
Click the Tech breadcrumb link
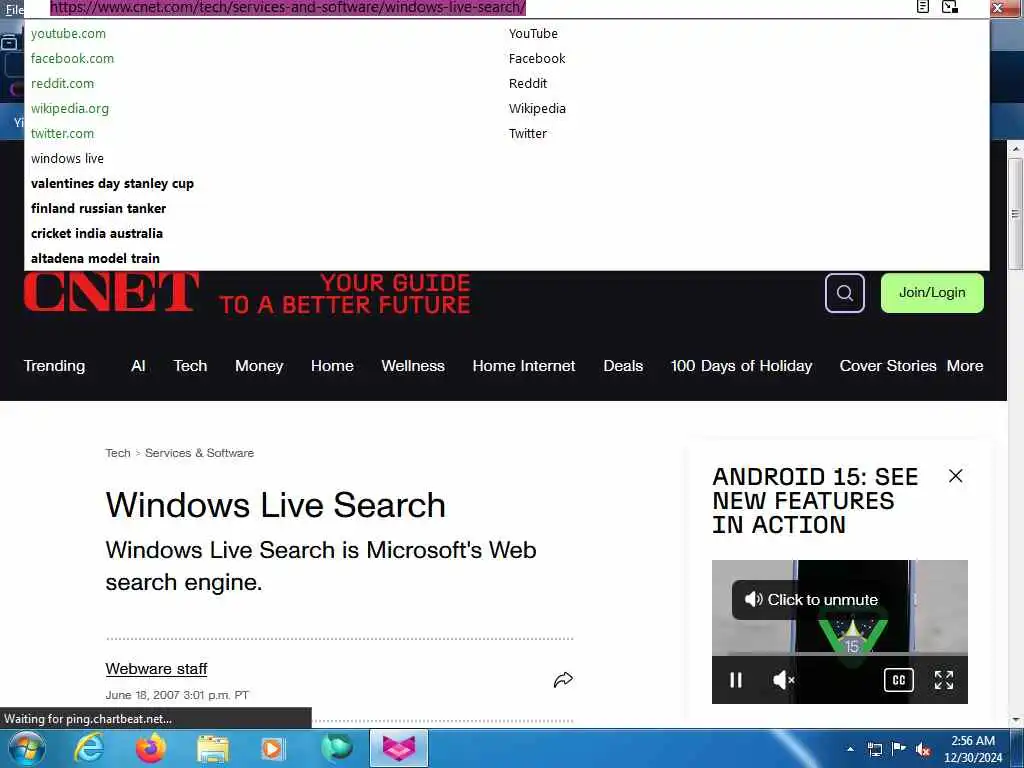coord(118,453)
